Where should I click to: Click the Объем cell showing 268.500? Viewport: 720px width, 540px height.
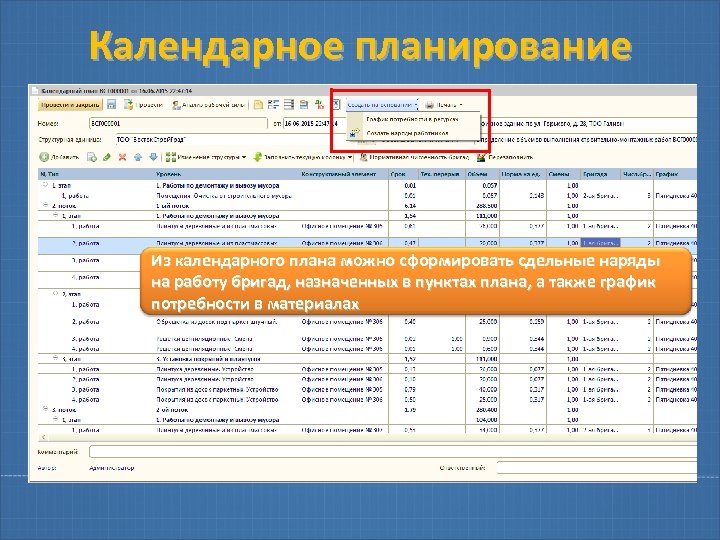click(x=482, y=205)
